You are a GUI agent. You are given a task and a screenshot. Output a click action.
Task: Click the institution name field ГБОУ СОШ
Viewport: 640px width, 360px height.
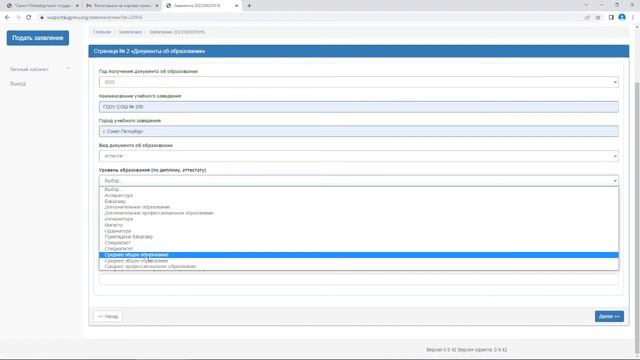[358, 107]
